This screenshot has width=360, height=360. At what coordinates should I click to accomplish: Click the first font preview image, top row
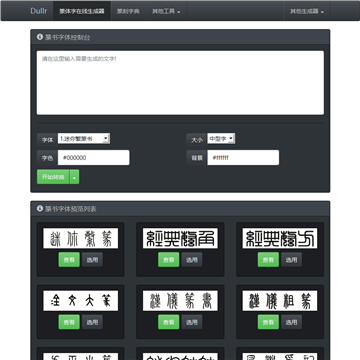pos(80,238)
